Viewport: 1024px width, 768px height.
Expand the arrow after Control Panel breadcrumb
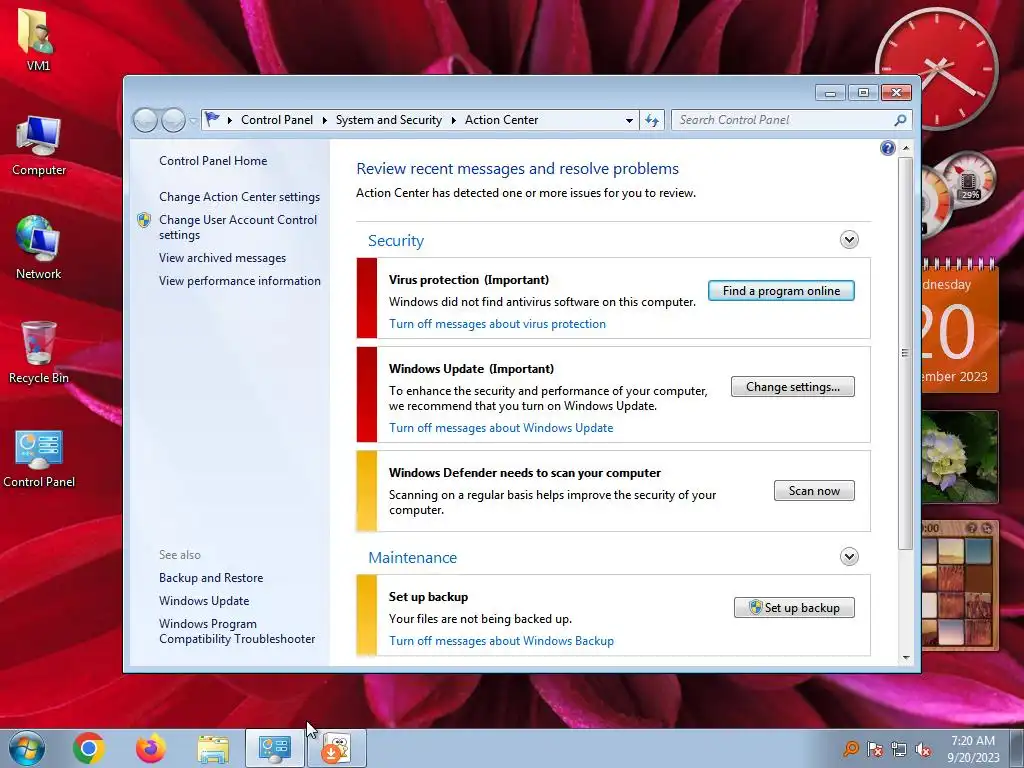325,120
